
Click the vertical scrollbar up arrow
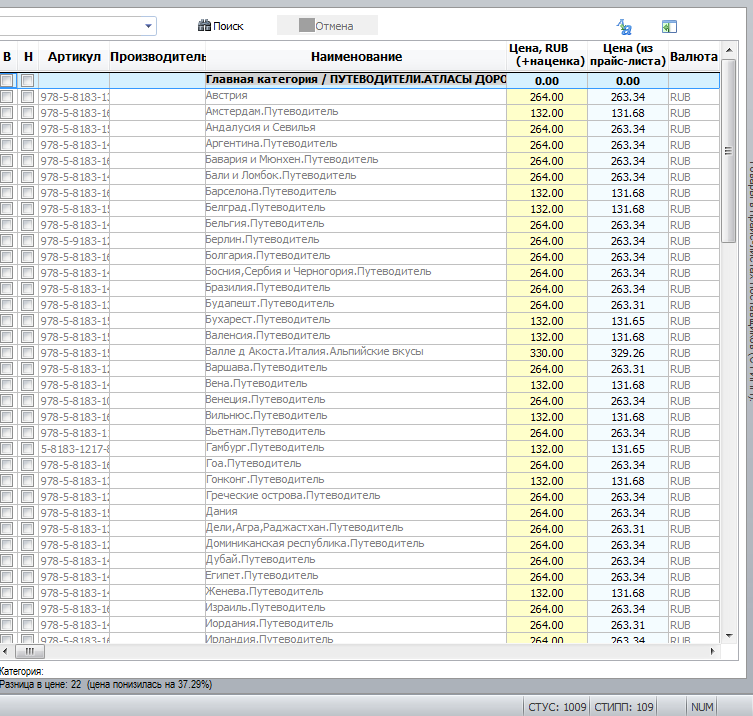tap(729, 50)
